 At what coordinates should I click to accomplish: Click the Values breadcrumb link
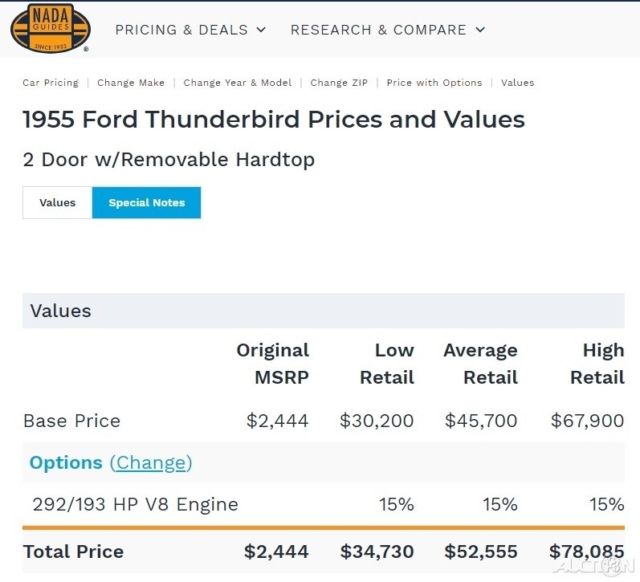[518, 83]
